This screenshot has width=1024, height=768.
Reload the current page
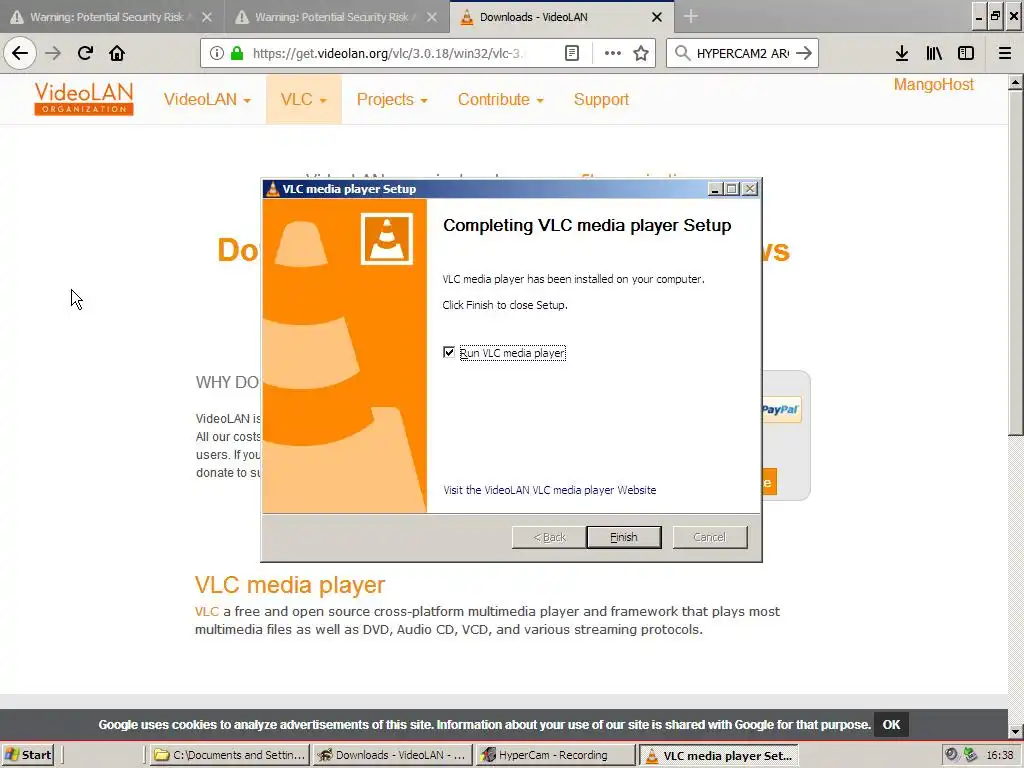[85, 53]
